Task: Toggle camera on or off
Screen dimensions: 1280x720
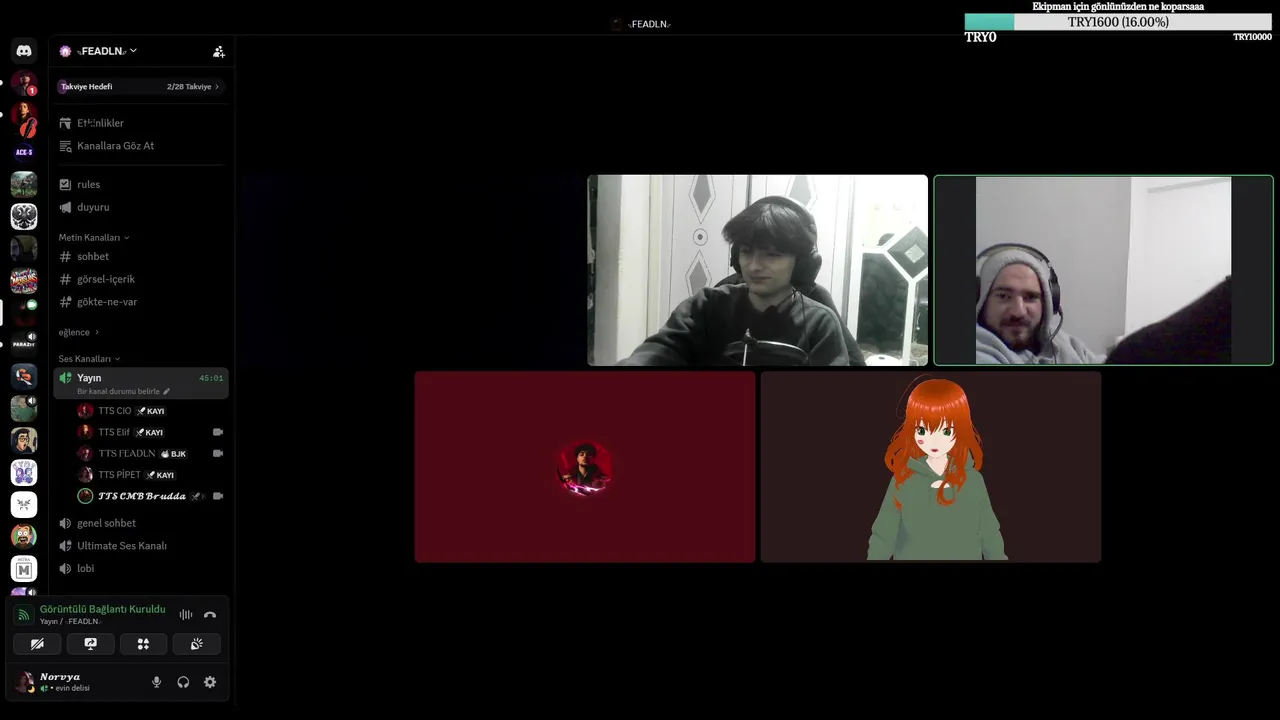Action: (x=37, y=644)
